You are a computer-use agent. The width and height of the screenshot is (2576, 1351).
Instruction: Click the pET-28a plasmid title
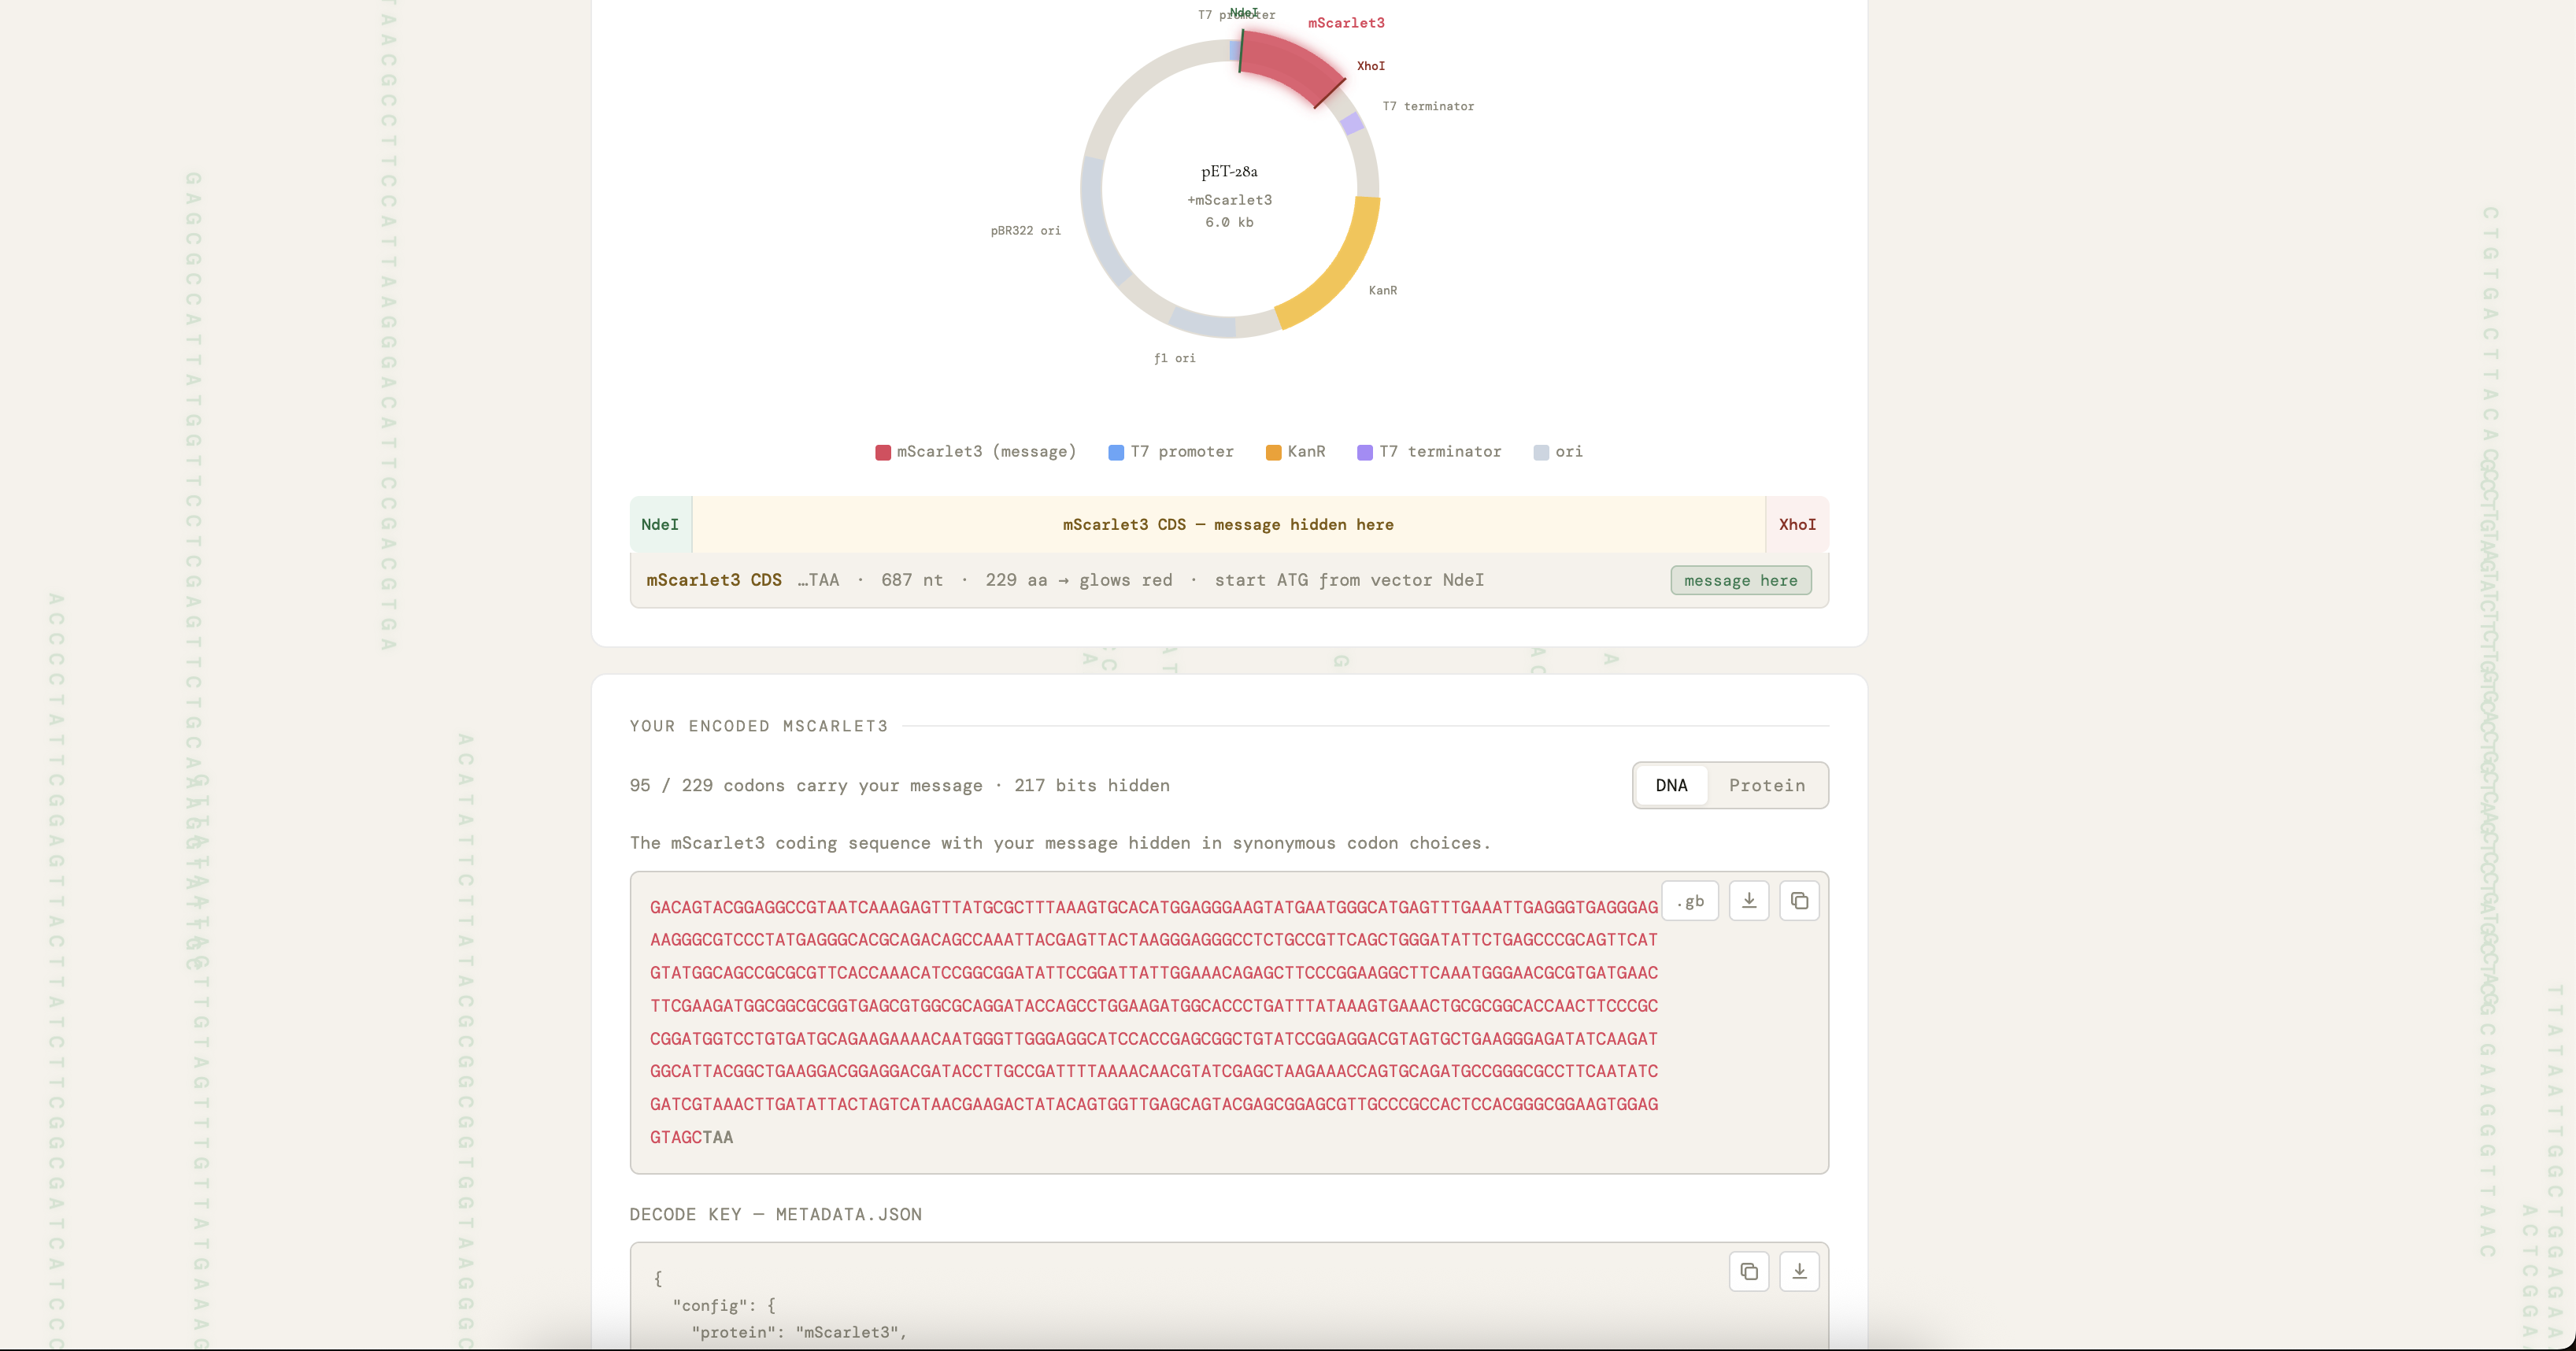point(1229,171)
